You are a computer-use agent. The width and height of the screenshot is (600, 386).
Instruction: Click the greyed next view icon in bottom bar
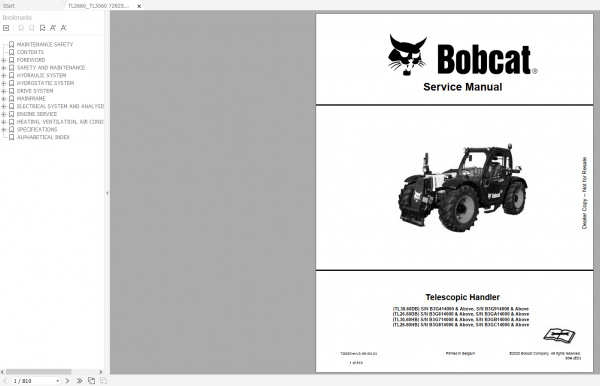click(103, 381)
